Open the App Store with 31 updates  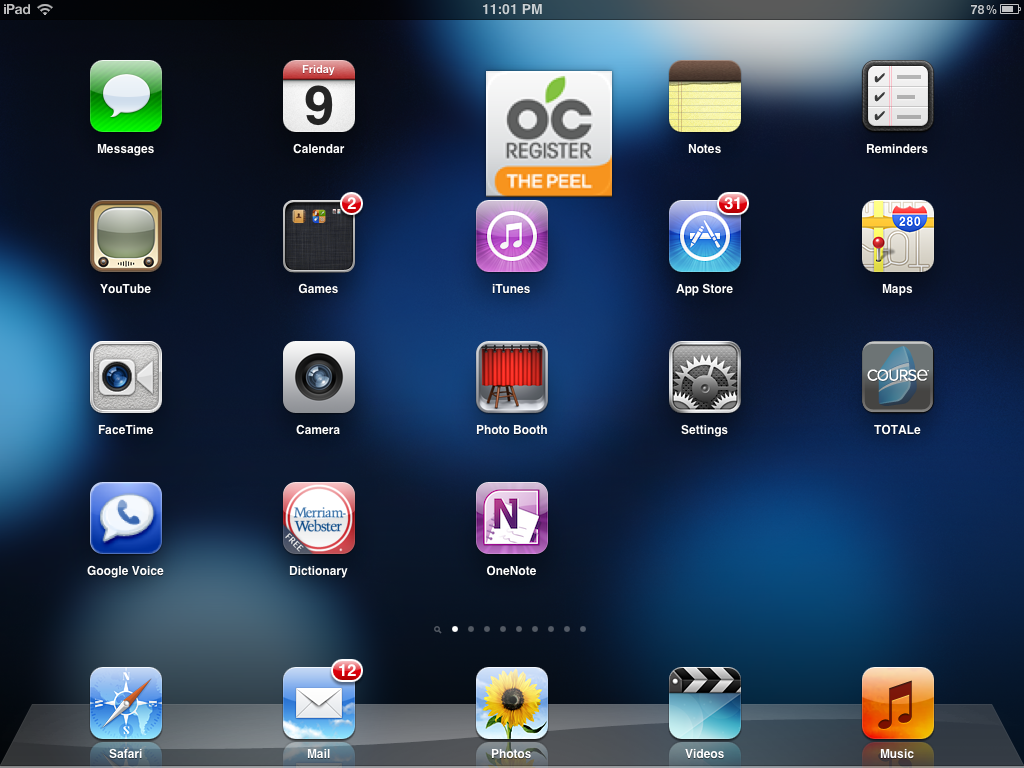(x=705, y=236)
